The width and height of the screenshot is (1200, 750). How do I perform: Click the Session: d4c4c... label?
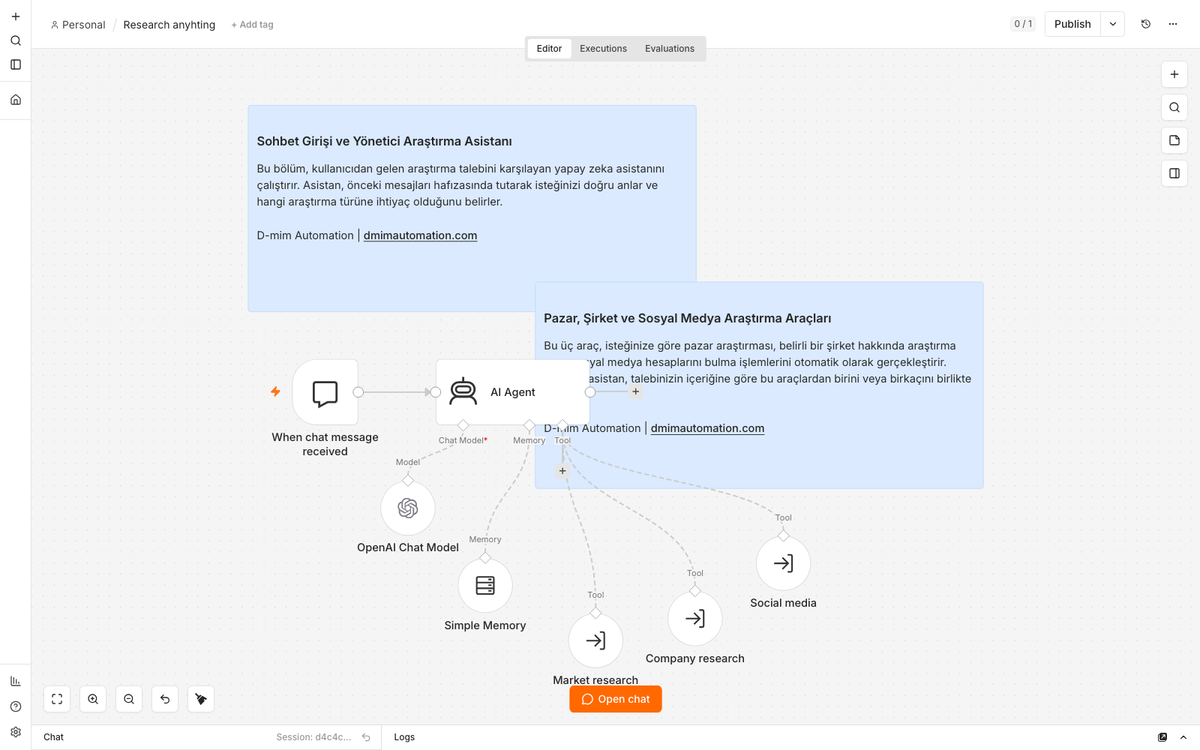(x=314, y=737)
